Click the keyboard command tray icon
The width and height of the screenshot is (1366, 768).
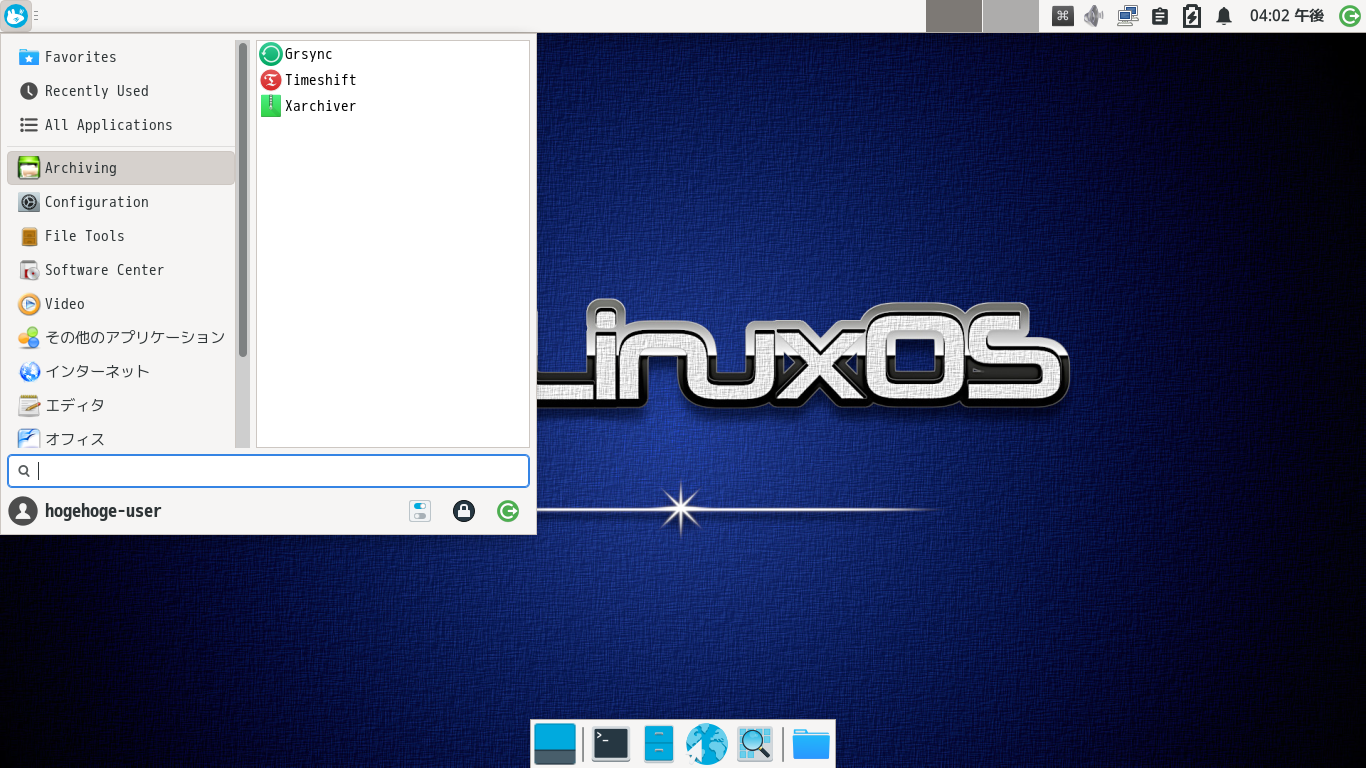pyautogui.click(x=1063, y=16)
